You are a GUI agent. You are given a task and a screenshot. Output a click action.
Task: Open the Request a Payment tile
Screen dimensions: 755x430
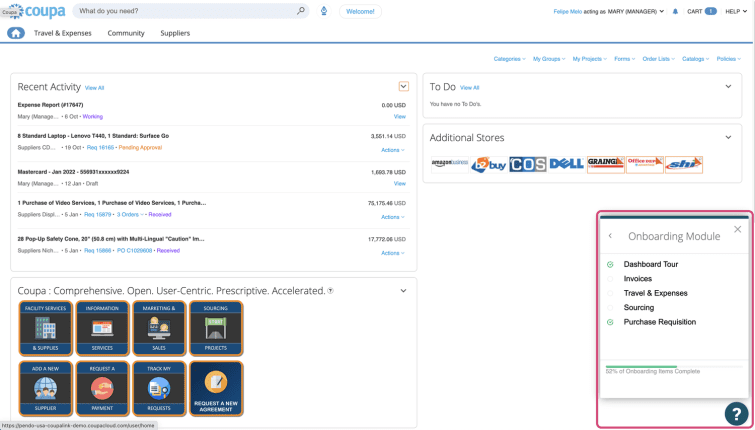point(102,388)
